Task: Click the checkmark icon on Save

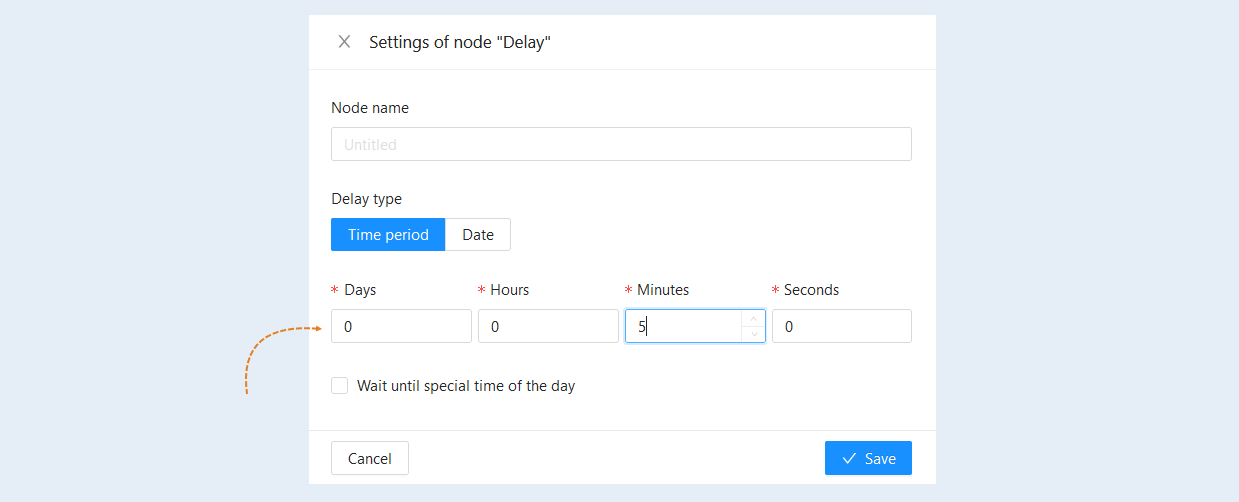Action: (849, 458)
